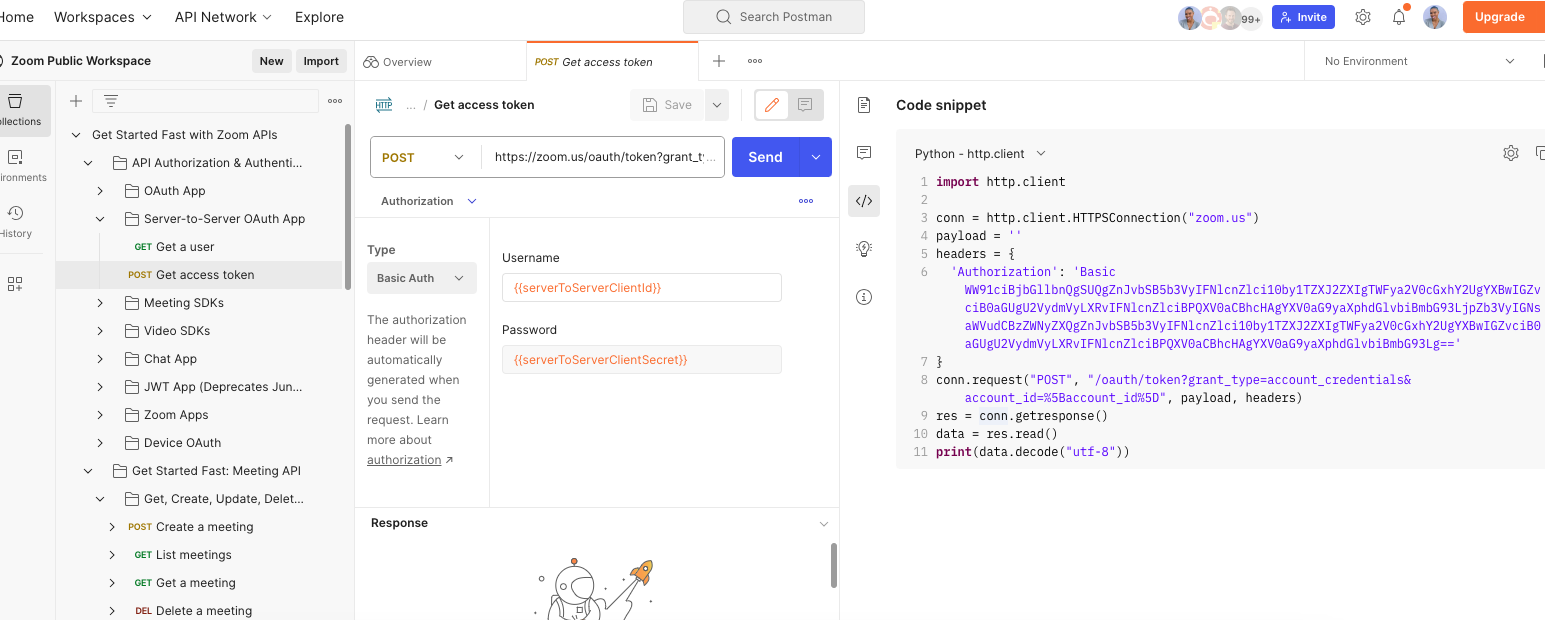This screenshot has width=1545, height=620.
Task: Open Explore in top navigation
Action: coord(319,17)
